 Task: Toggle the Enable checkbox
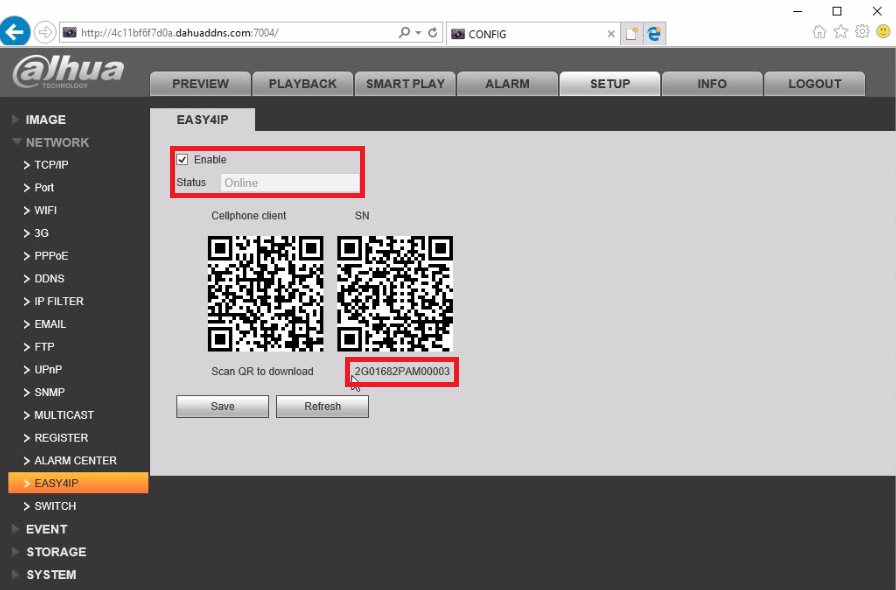pos(182,160)
